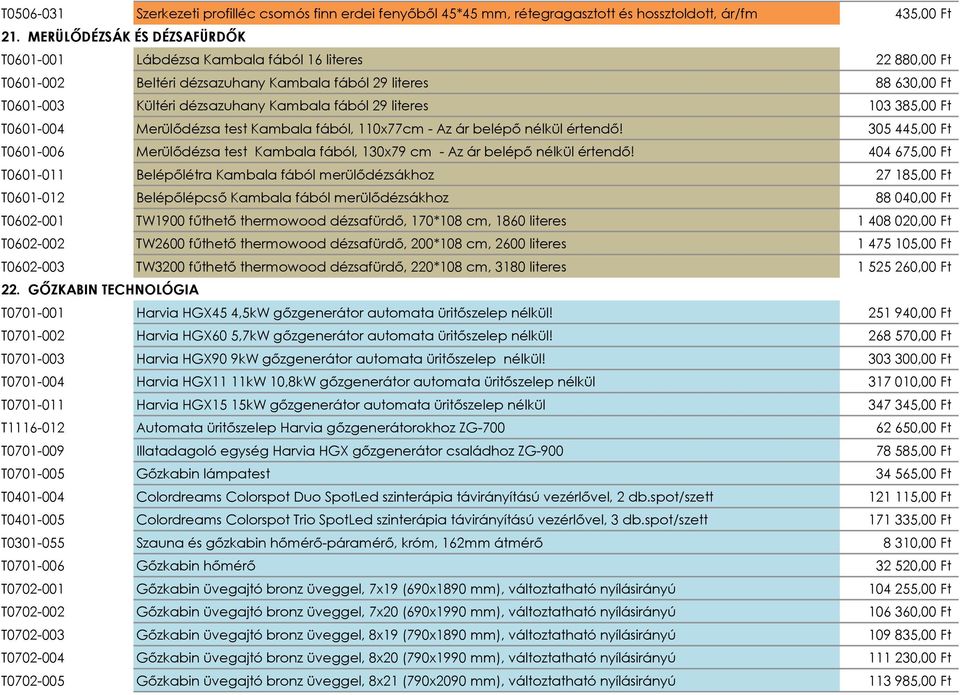Select Harvia HGX60 5,7kW gőzgenerátor row

(487, 336)
